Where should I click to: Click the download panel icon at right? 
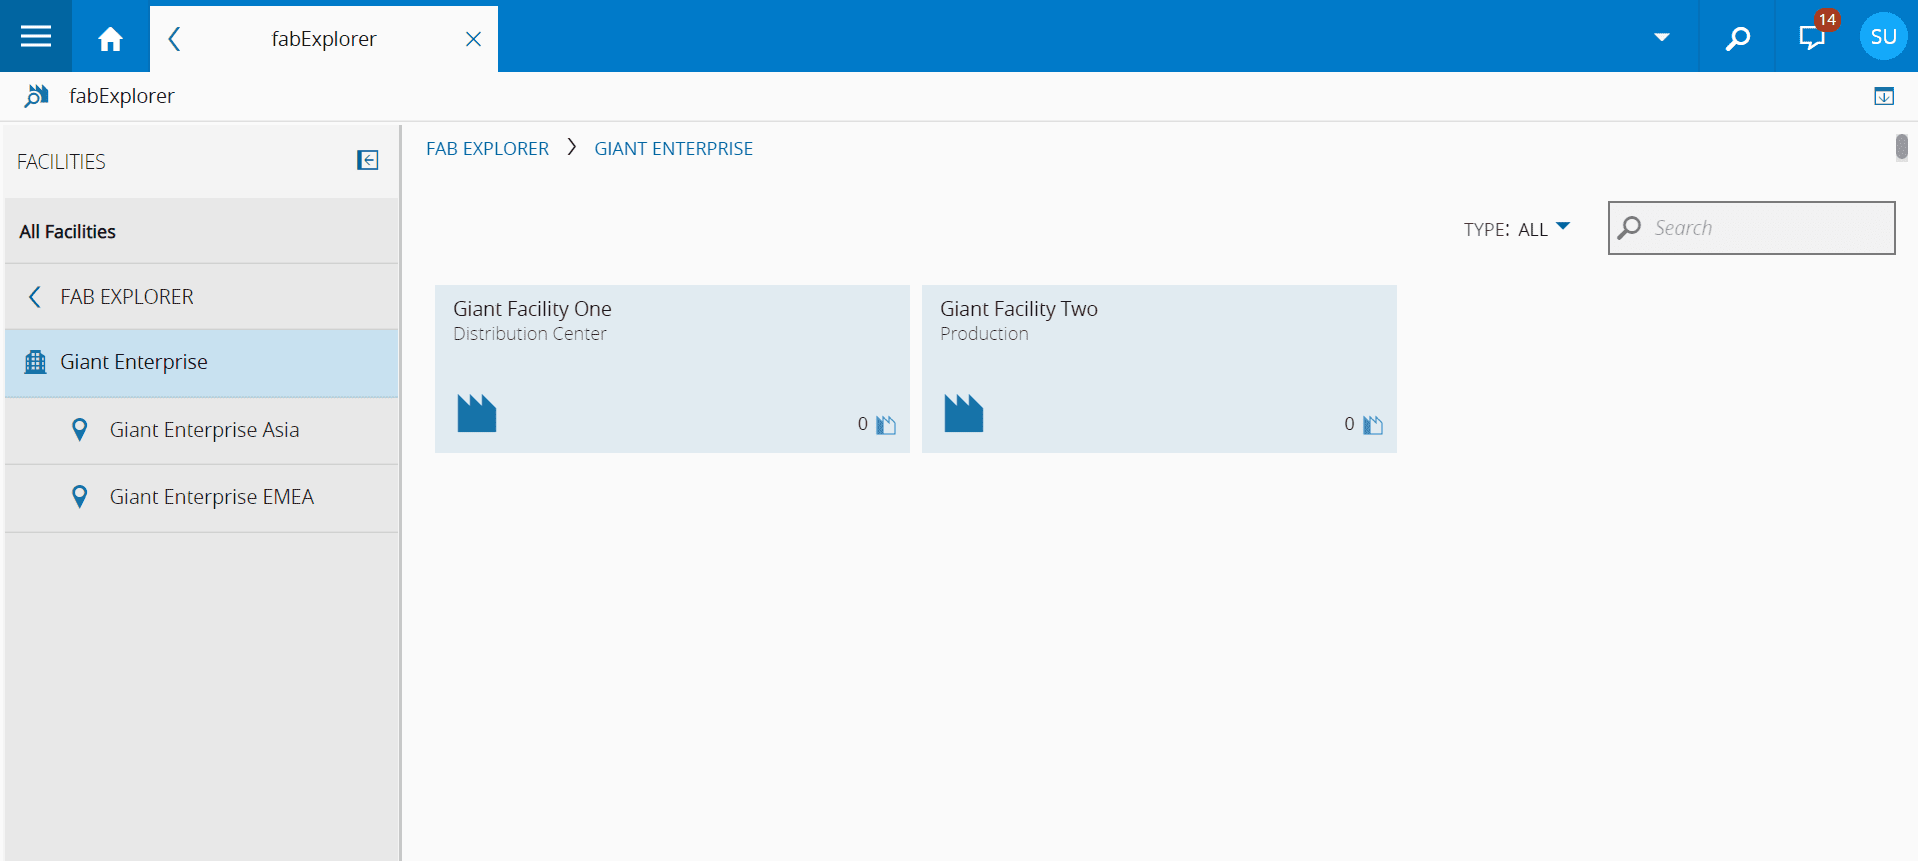1884,96
